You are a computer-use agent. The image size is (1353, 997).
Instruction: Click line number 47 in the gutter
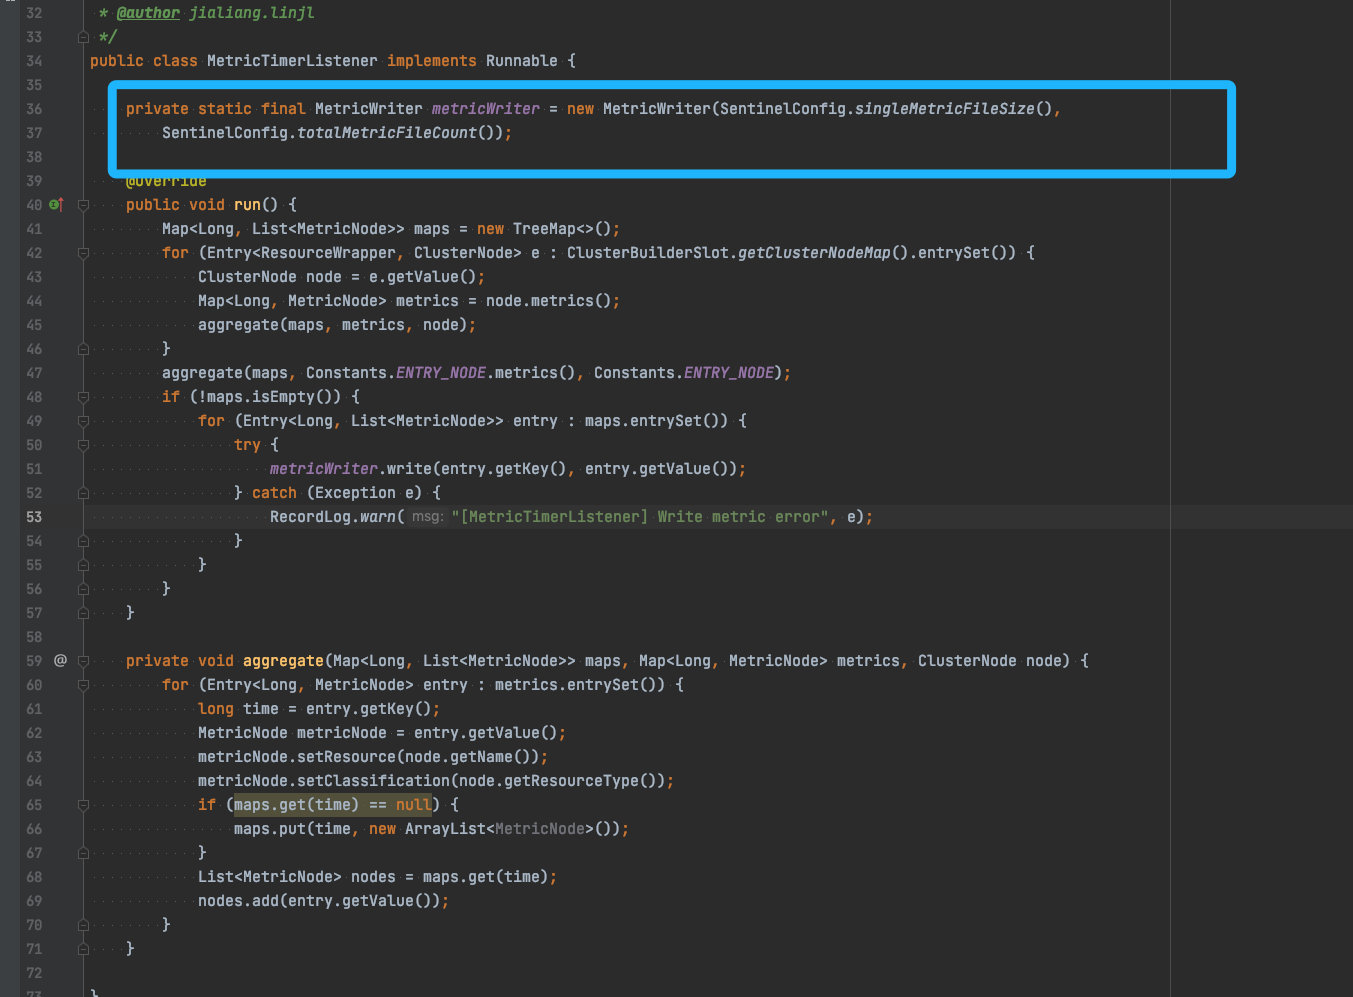point(34,373)
